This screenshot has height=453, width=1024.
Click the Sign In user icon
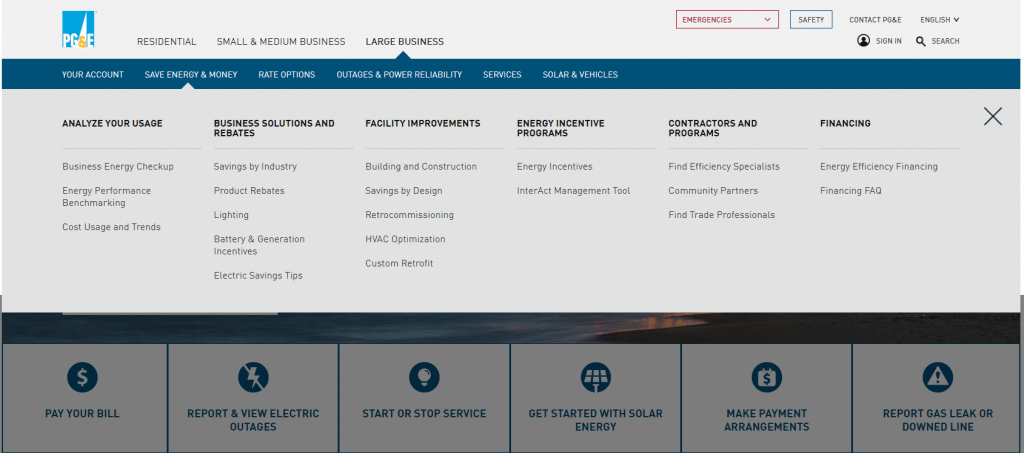coord(863,40)
